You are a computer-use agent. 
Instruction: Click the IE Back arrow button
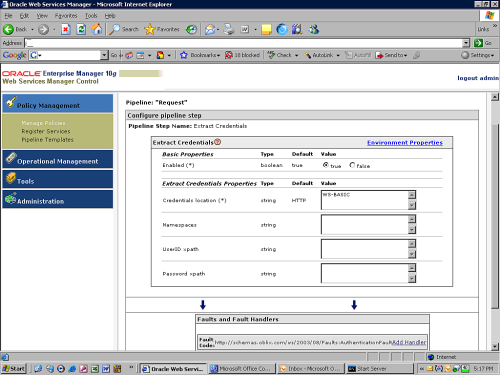[8, 30]
